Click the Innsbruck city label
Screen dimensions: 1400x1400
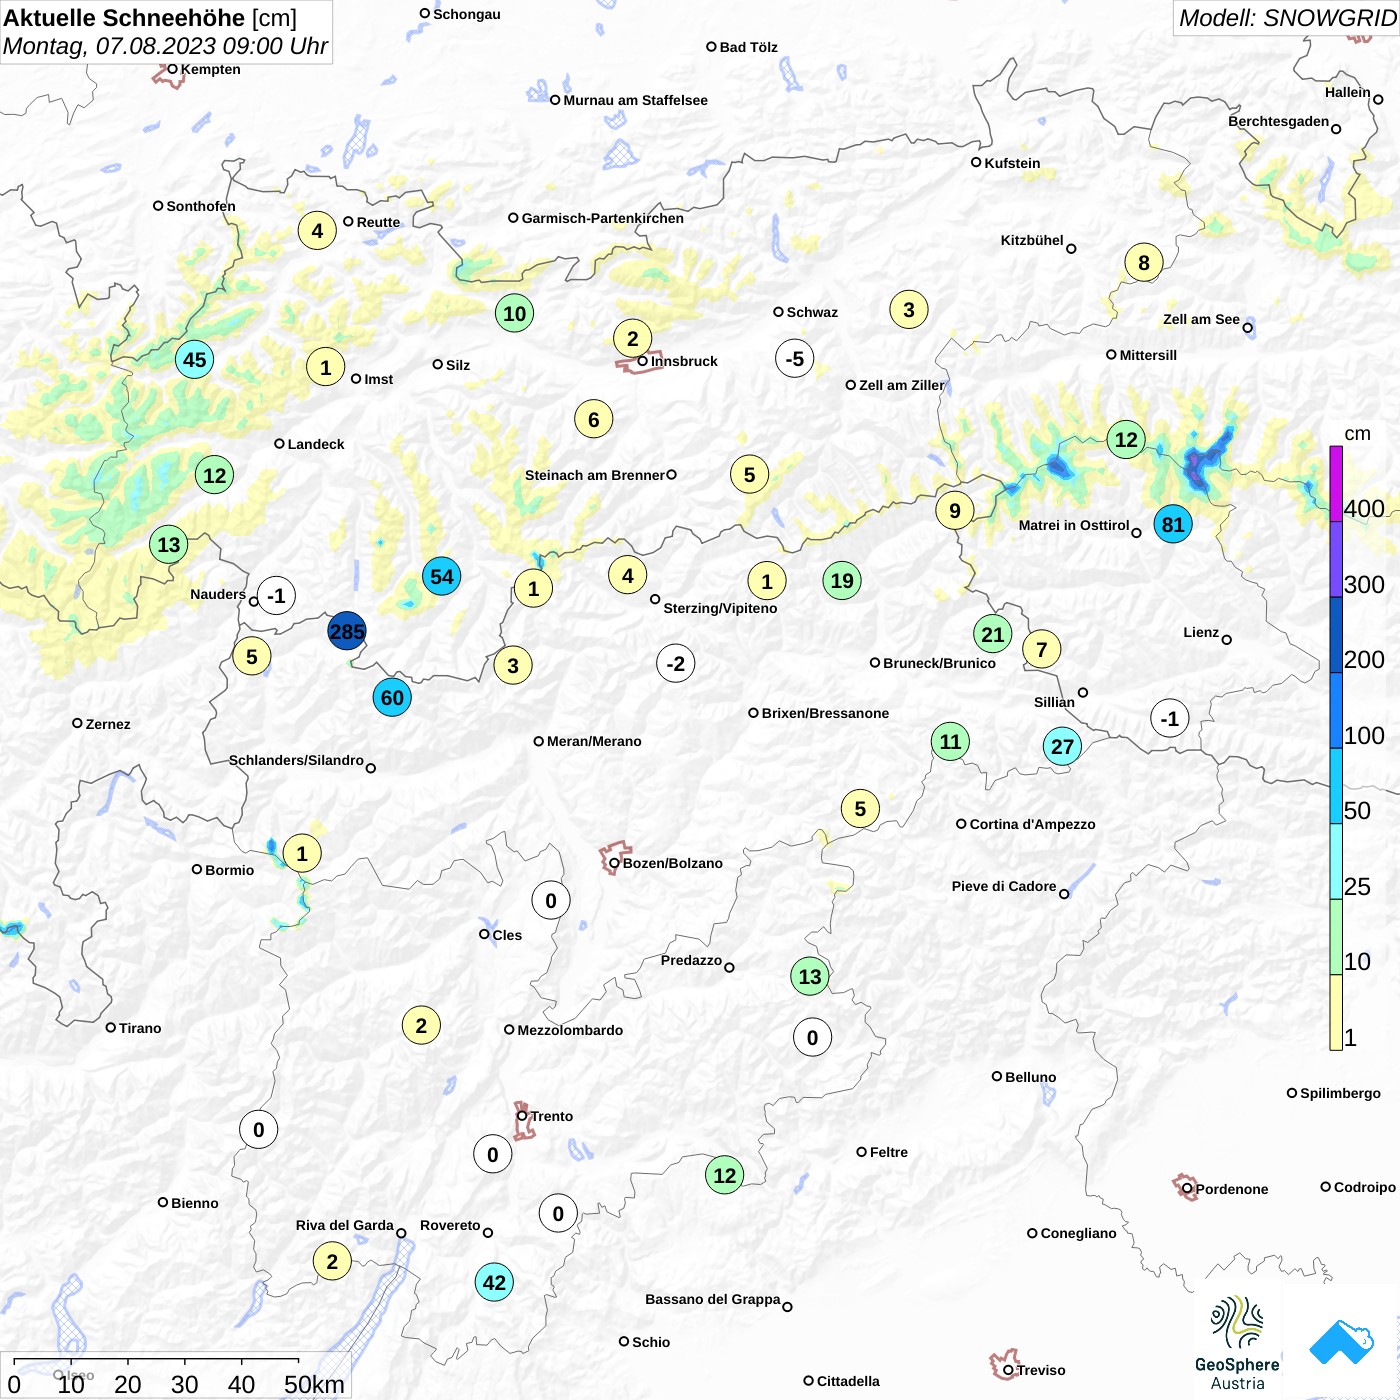point(684,361)
